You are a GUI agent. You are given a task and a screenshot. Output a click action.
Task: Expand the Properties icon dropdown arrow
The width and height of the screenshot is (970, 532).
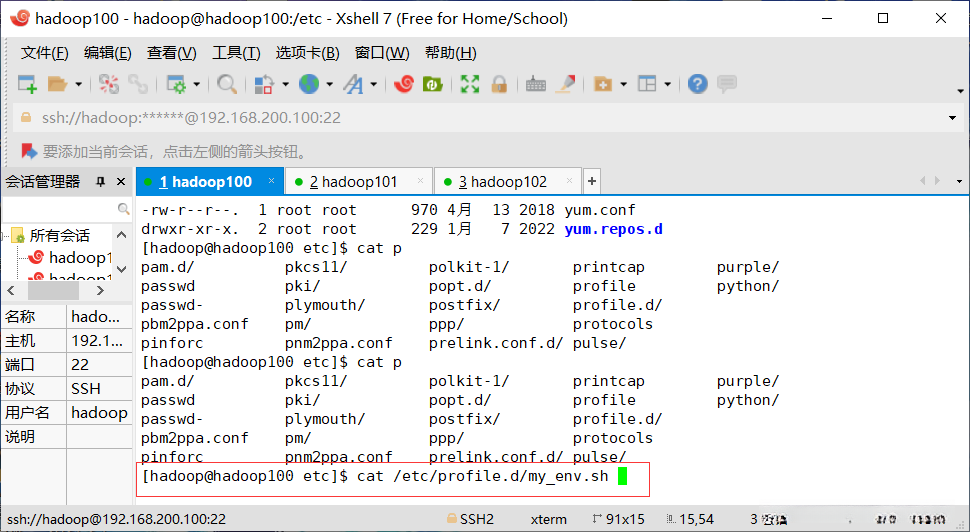[197, 84]
